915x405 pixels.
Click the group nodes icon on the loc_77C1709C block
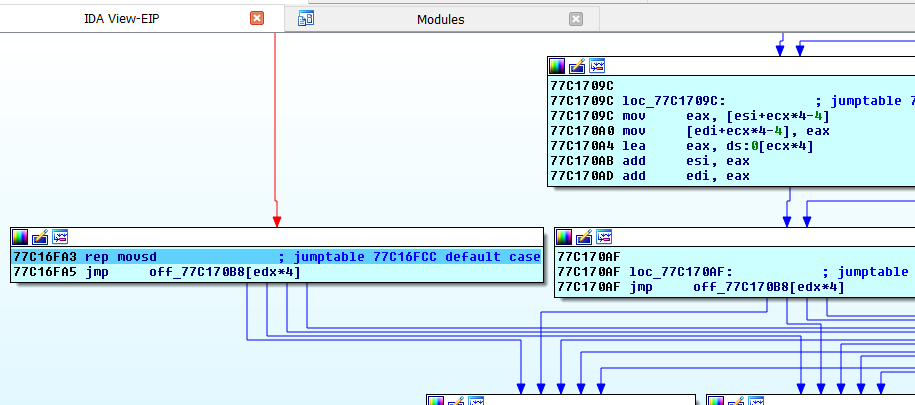[597, 66]
